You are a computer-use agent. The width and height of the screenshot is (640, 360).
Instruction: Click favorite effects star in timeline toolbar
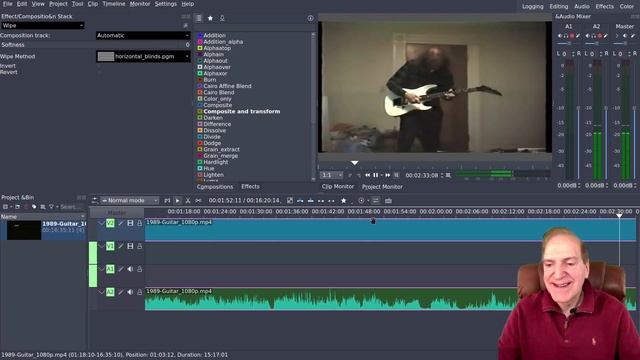(344, 200)
